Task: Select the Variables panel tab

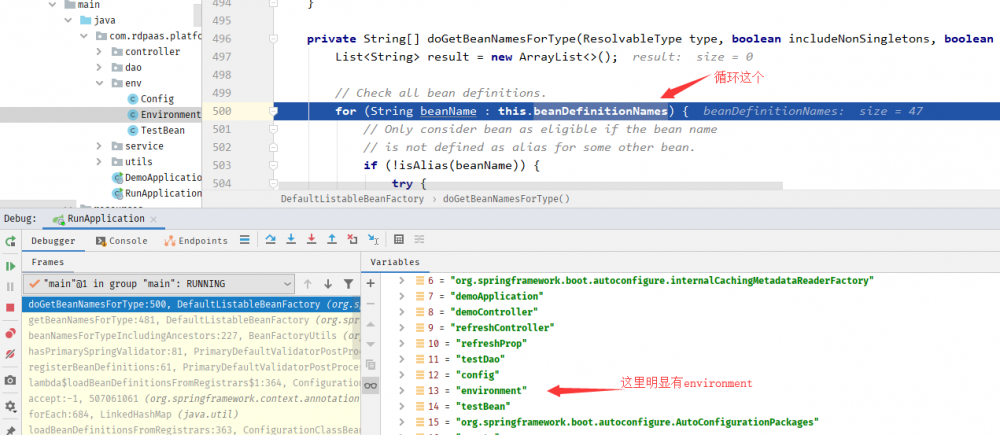Action: coord(395,262)
